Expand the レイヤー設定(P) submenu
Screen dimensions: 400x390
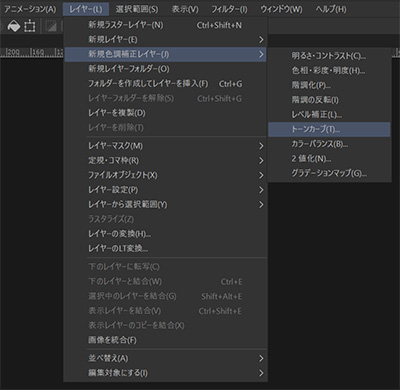(x=165, y=190)
